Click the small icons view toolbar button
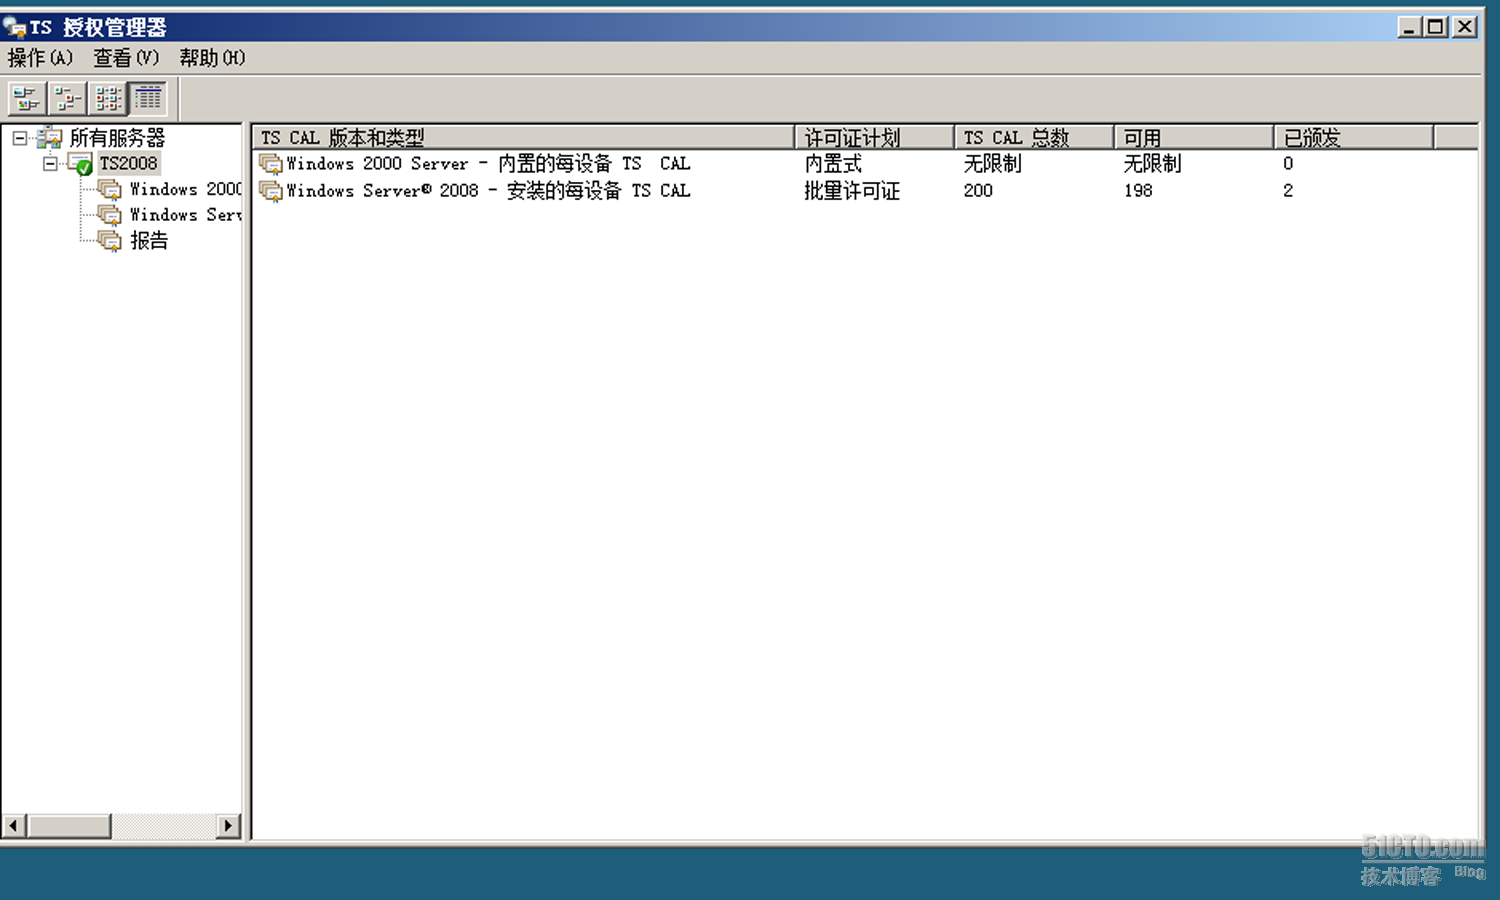This screenshot has width=1500, height=900. click(x=67, y=98)
